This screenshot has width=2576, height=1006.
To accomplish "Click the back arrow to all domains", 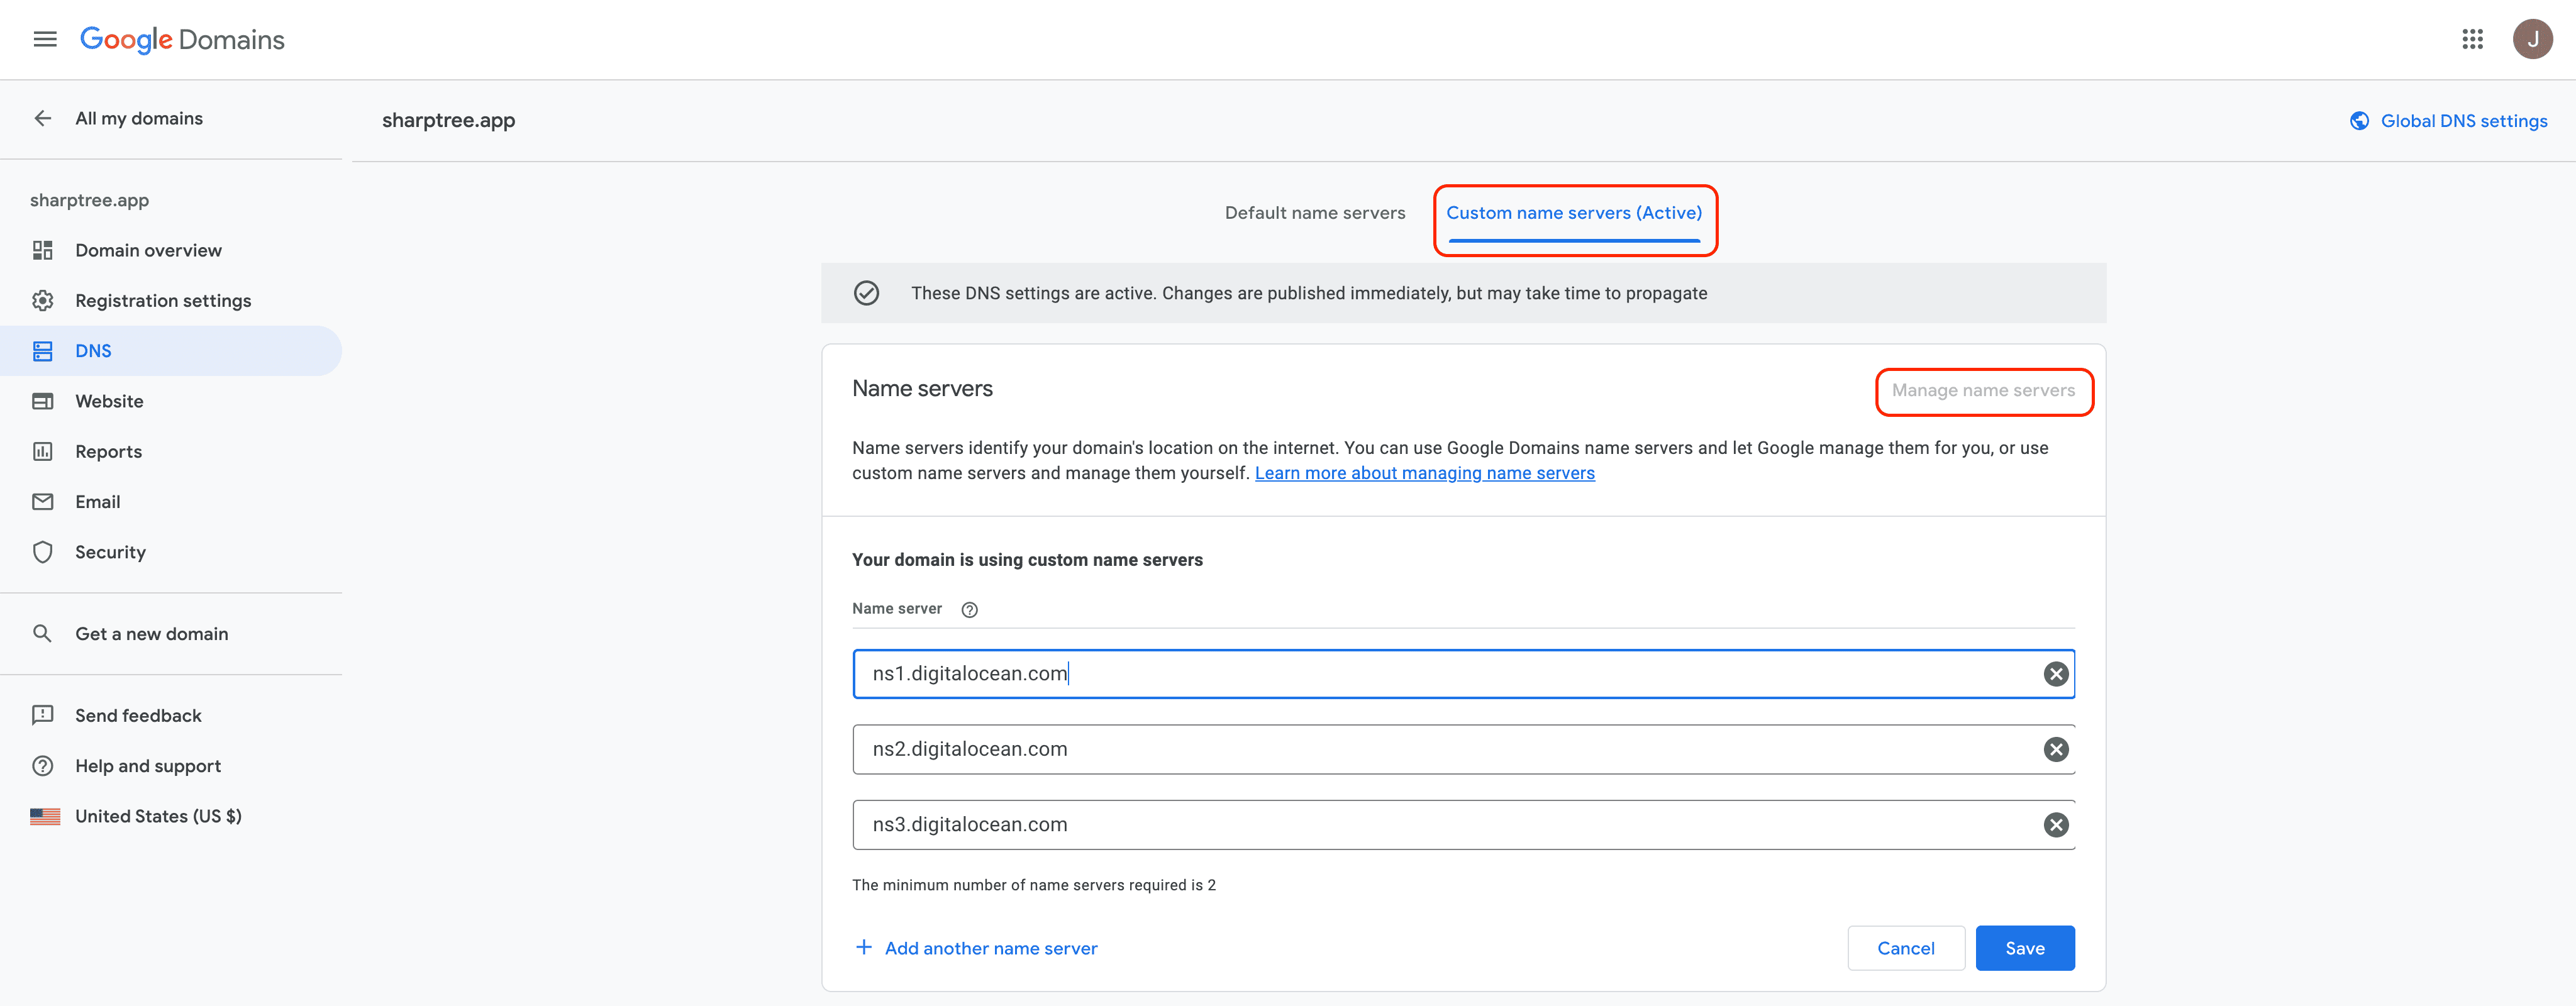I will pyautogui.click(x=43, y=118).
